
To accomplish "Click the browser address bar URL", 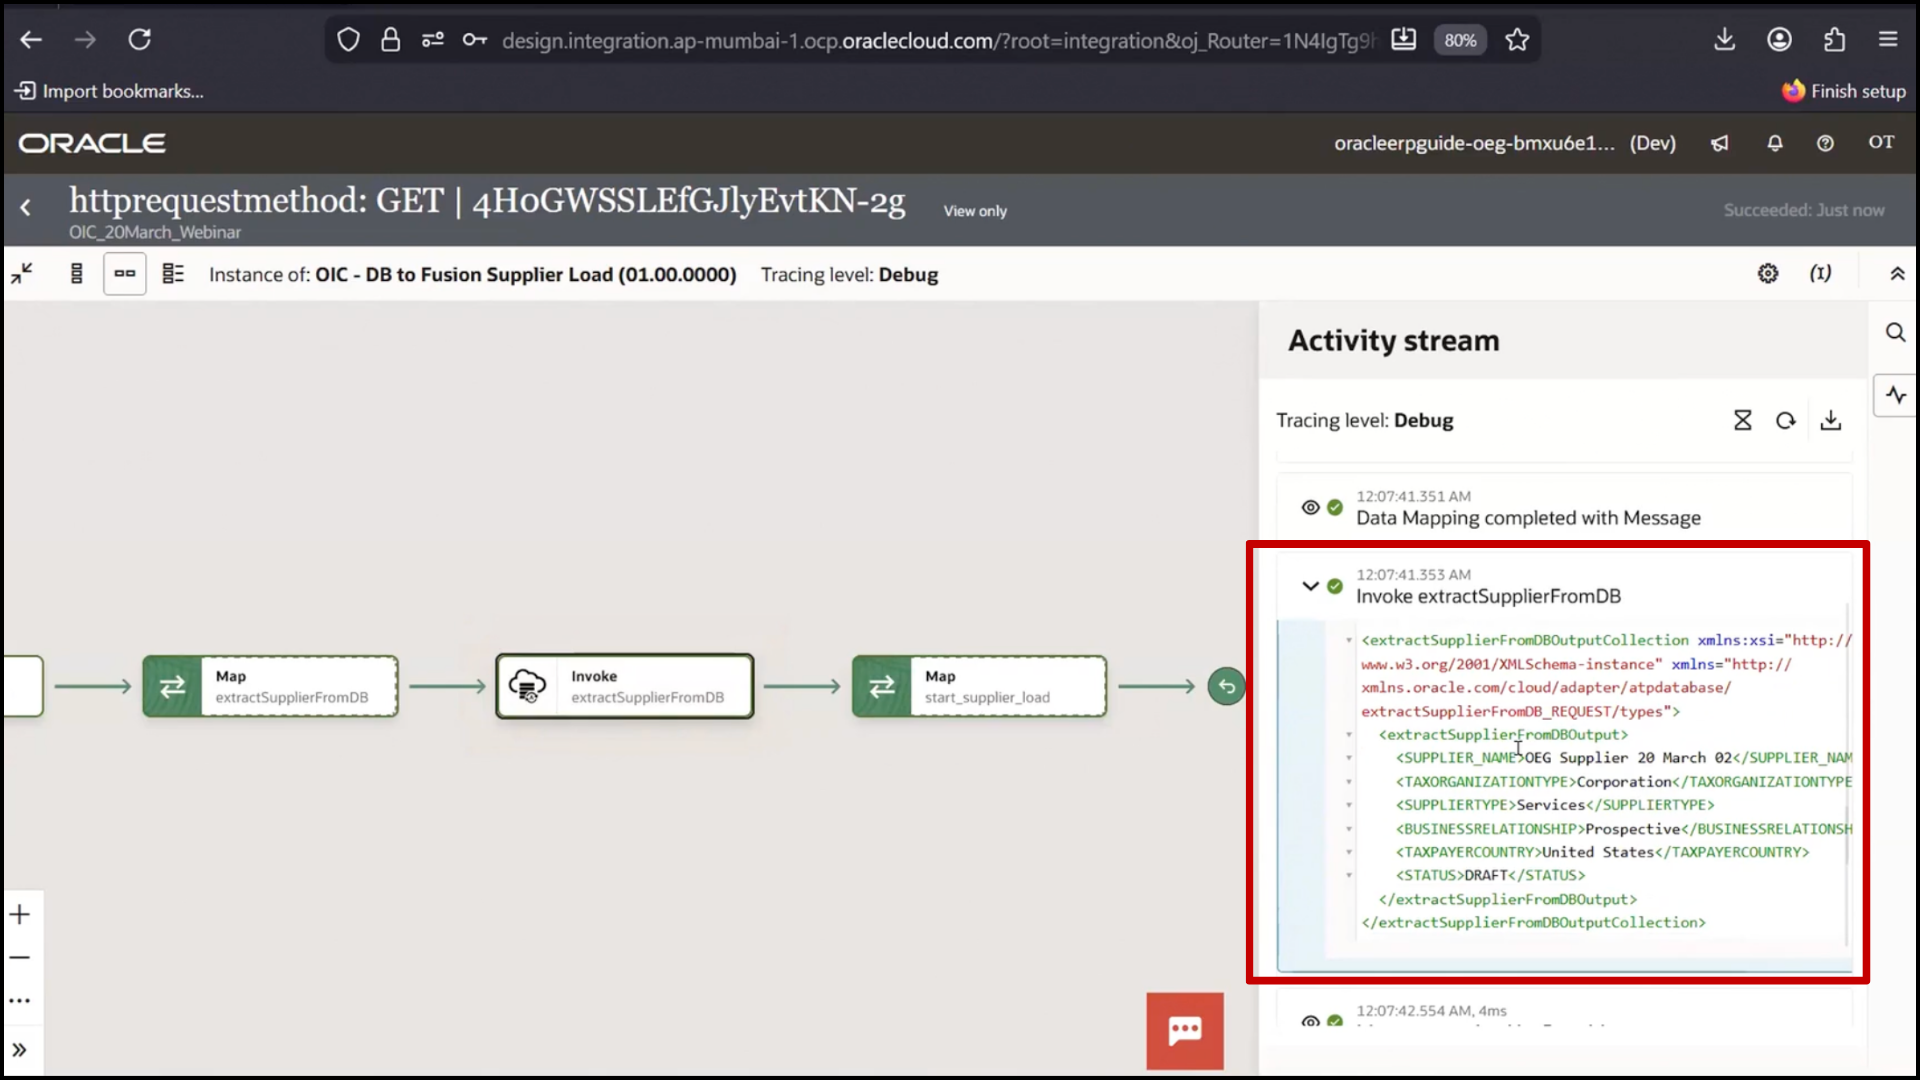I will (938, 40).
